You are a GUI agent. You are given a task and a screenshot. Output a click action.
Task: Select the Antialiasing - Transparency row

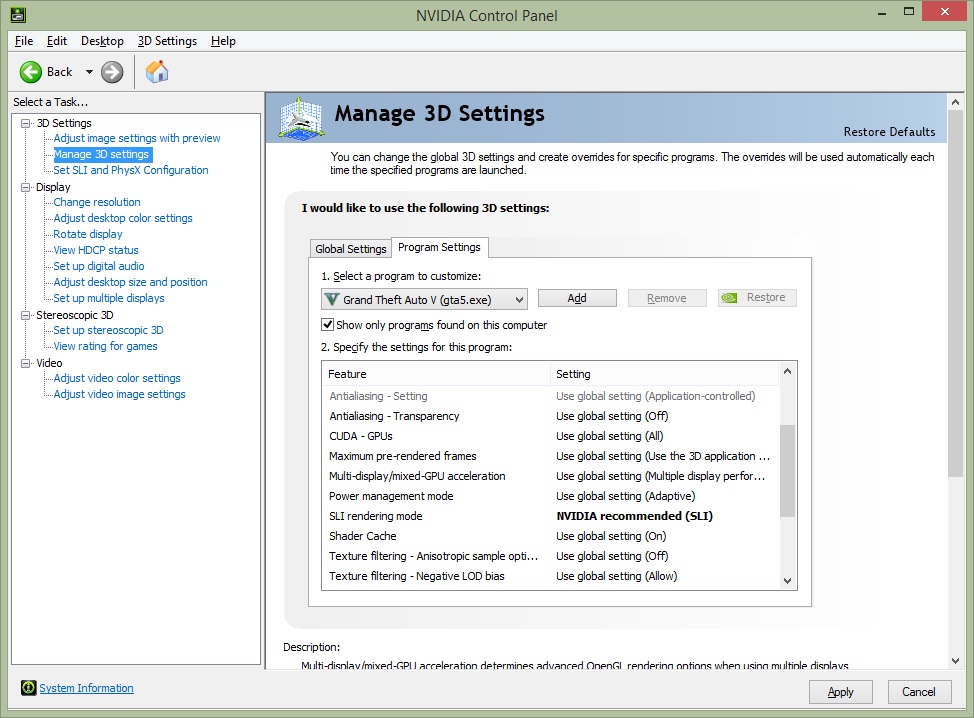(550, 416)
